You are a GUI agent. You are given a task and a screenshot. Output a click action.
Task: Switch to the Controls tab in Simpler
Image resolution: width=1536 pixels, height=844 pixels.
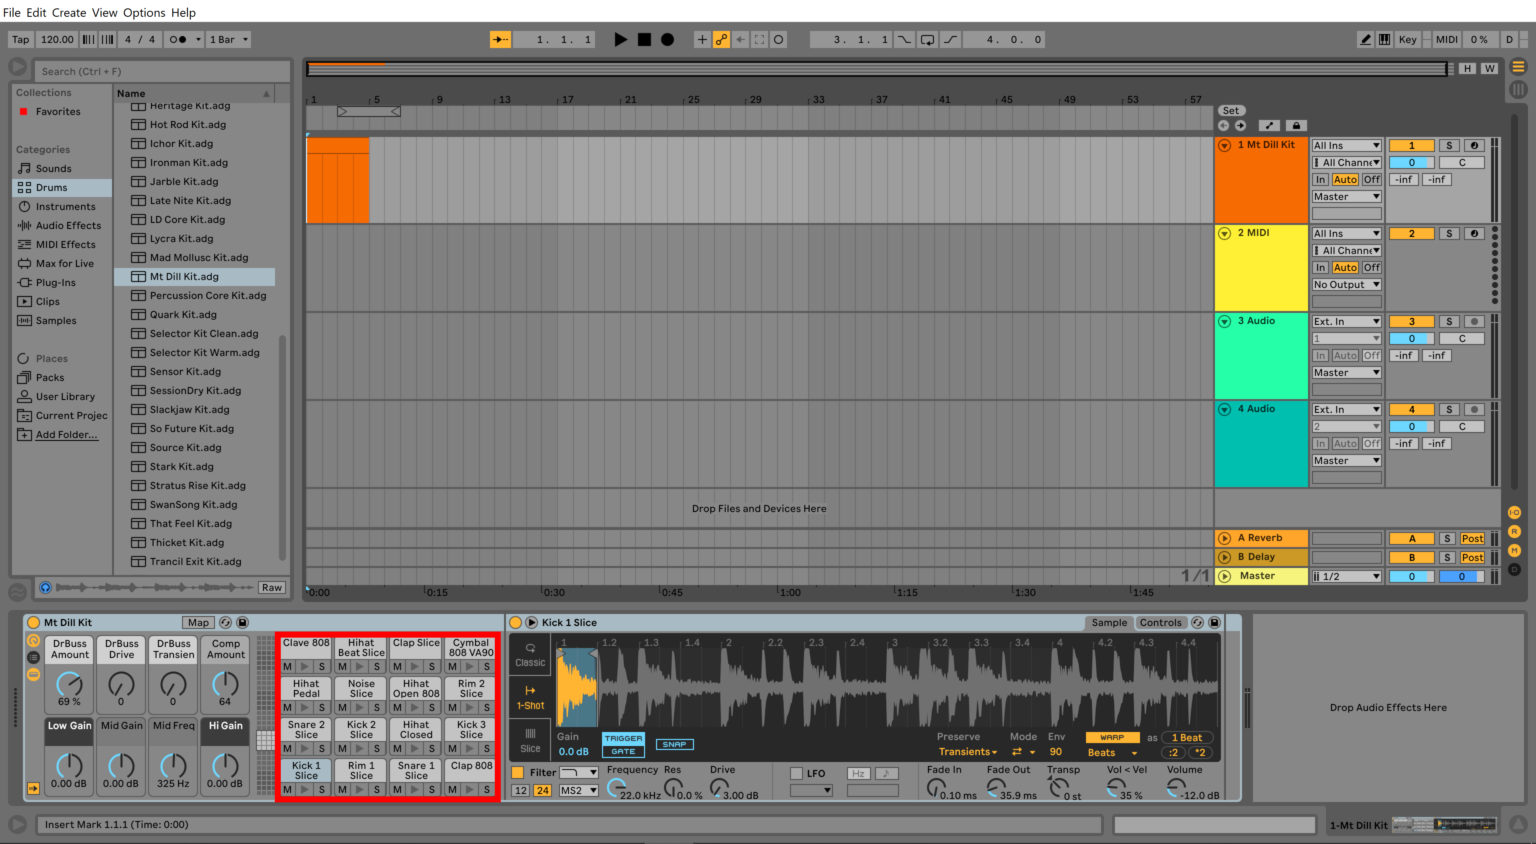[1161, 622]
